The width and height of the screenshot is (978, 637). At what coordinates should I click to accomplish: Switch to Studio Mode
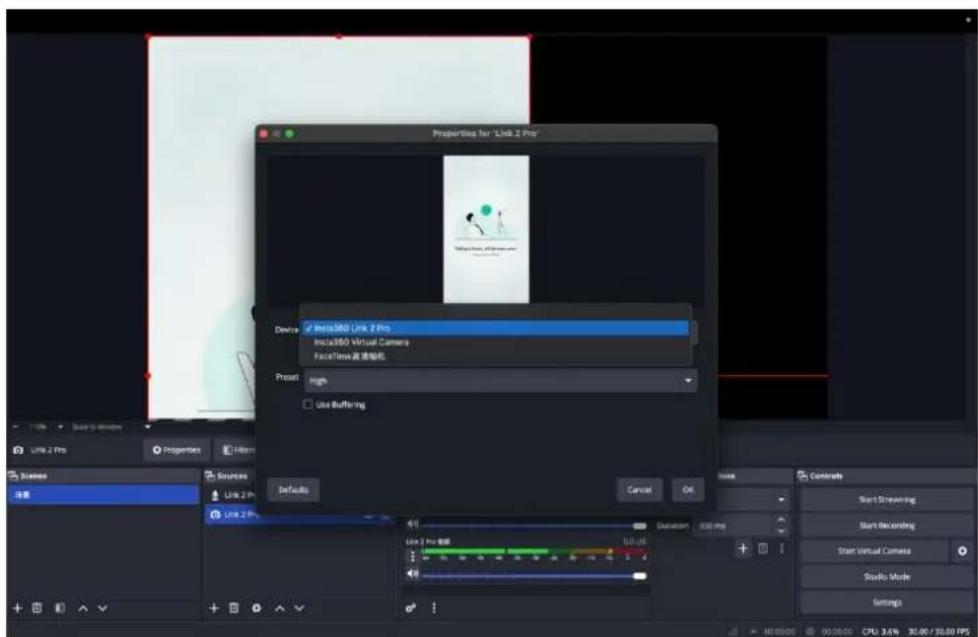[x=887, y=576]
